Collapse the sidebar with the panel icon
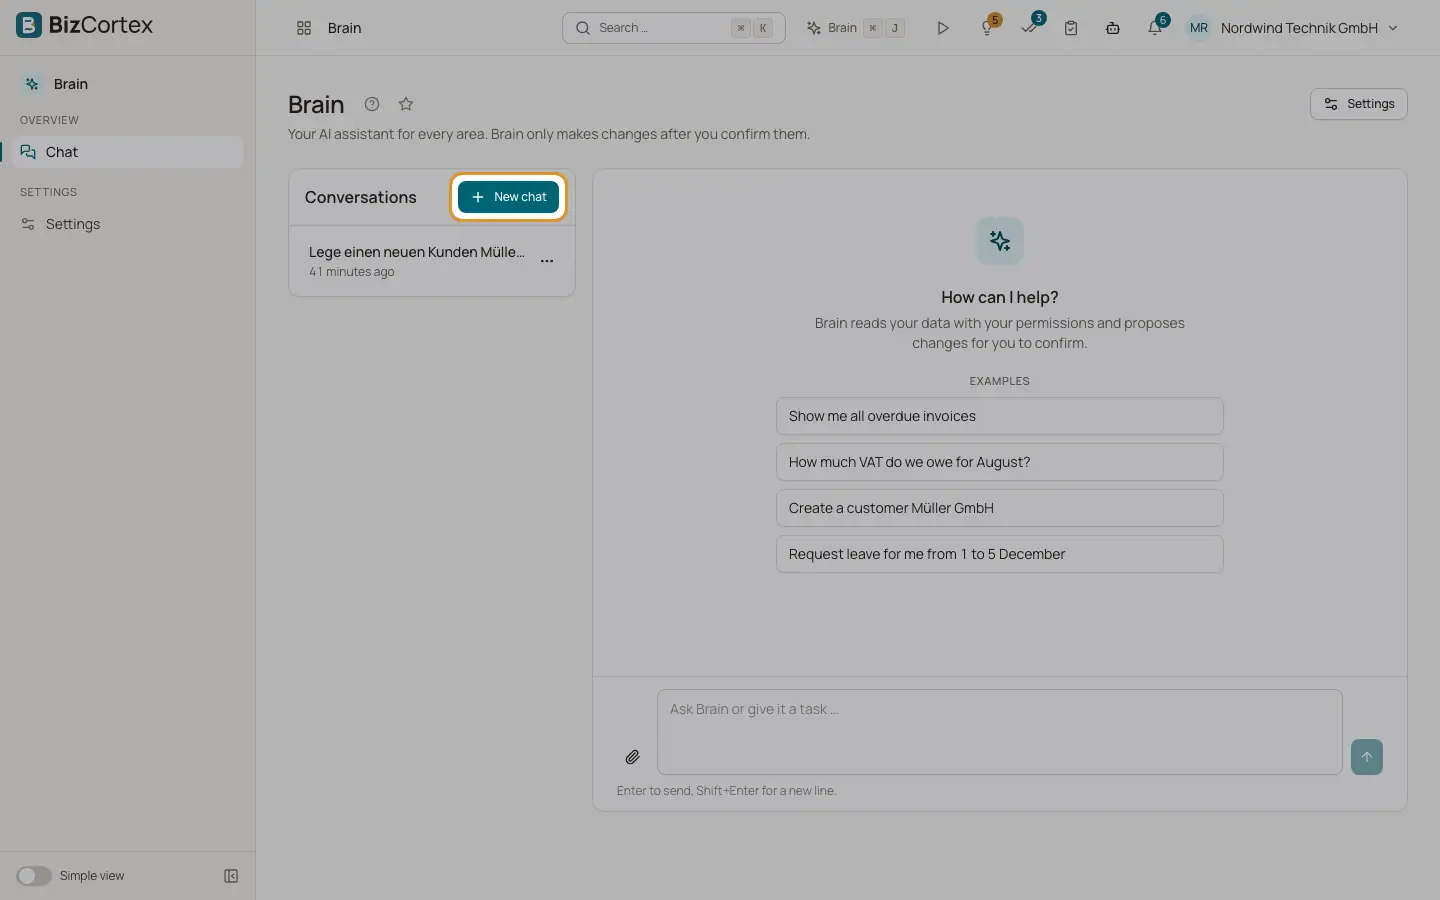 click(x=231, y=876)
